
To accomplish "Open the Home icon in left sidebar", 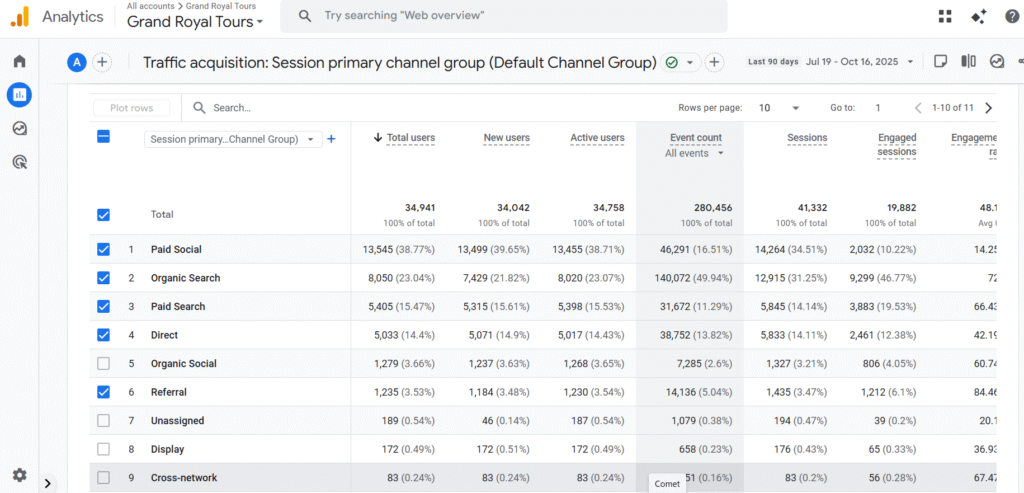I will (19, 62).
